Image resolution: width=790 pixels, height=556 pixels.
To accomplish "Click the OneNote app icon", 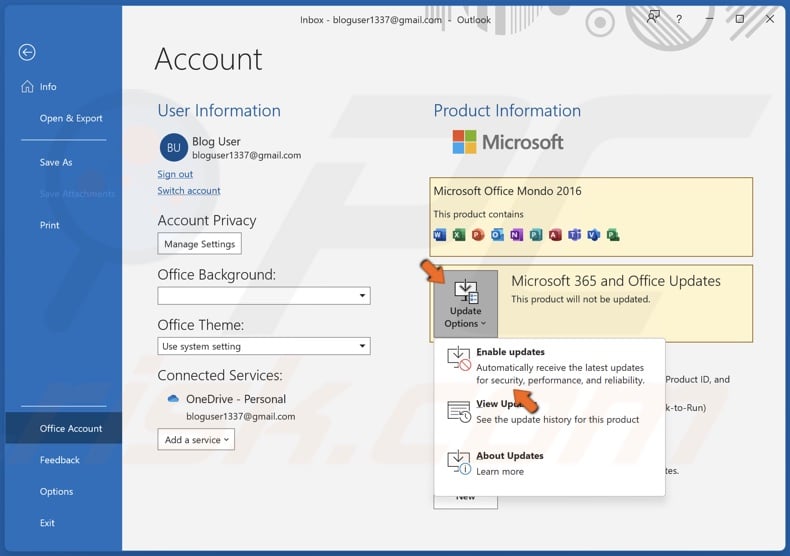I will pyautogui.click(x=517, y=235).
